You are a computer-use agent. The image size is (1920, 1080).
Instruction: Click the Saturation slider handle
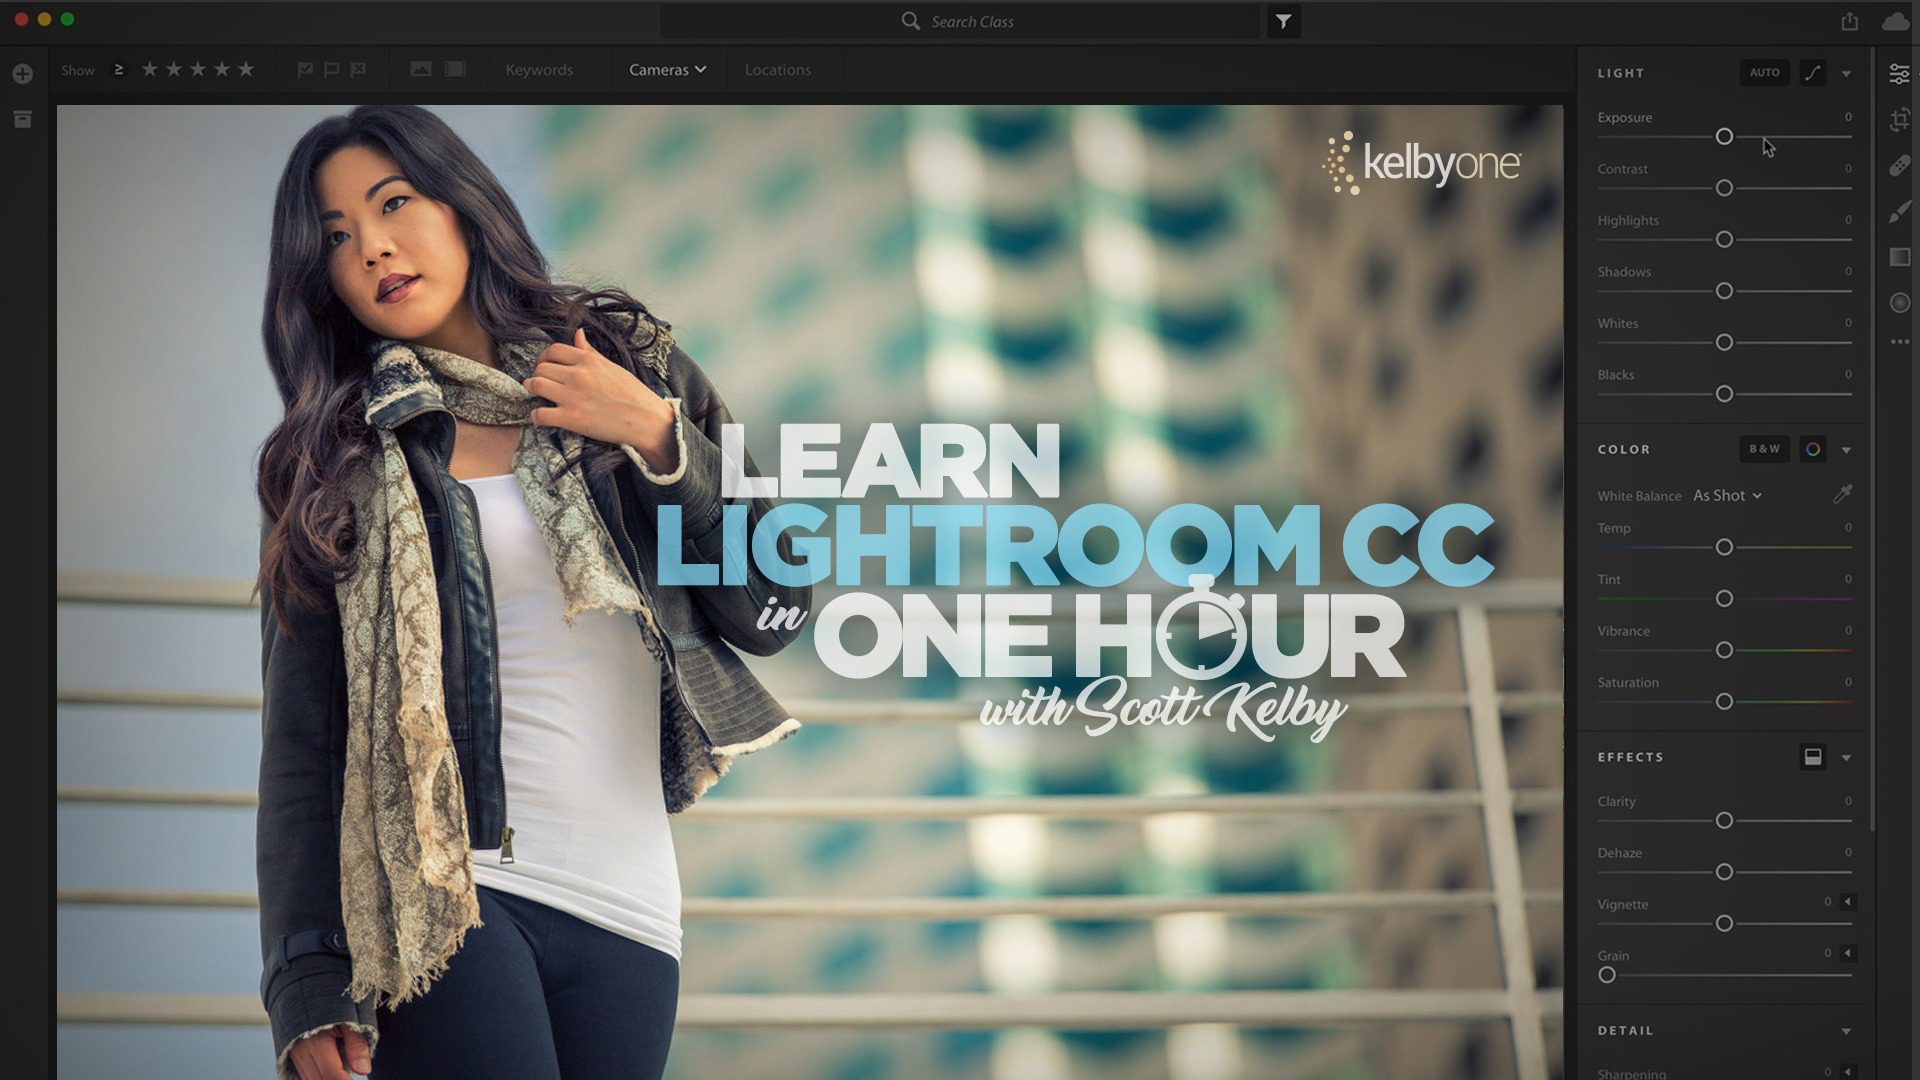point(1724,702)
